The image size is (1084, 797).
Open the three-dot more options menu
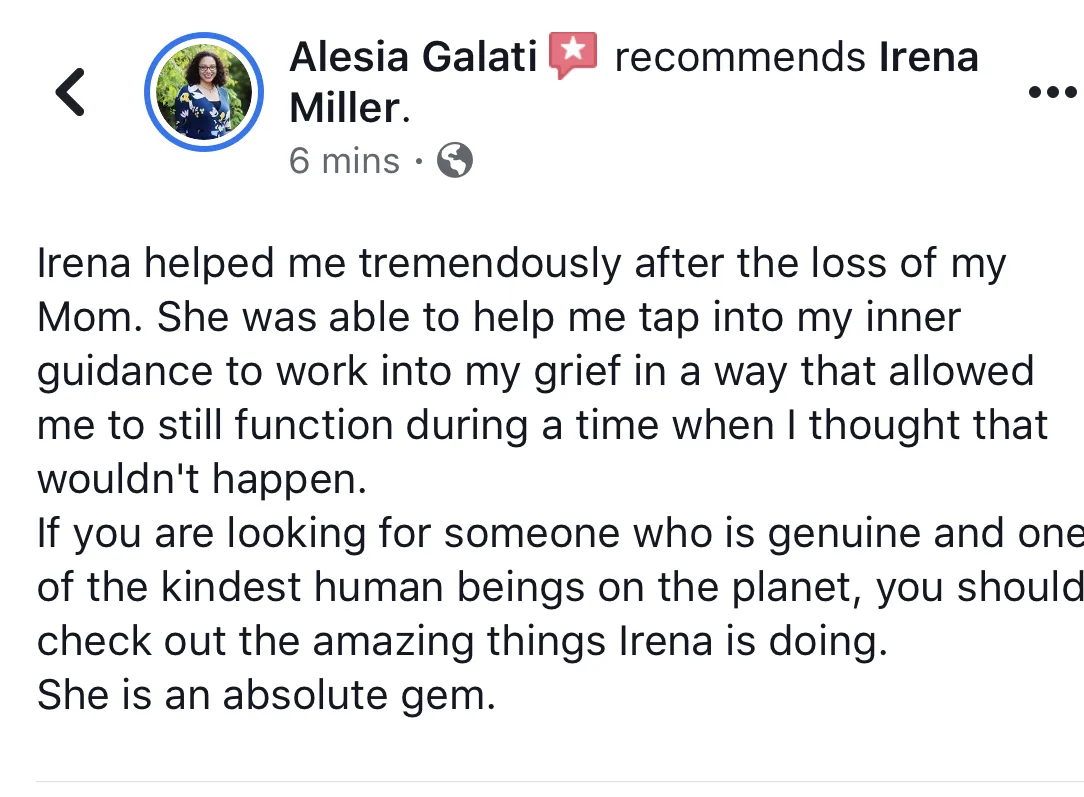click(x=1051, y=92)
